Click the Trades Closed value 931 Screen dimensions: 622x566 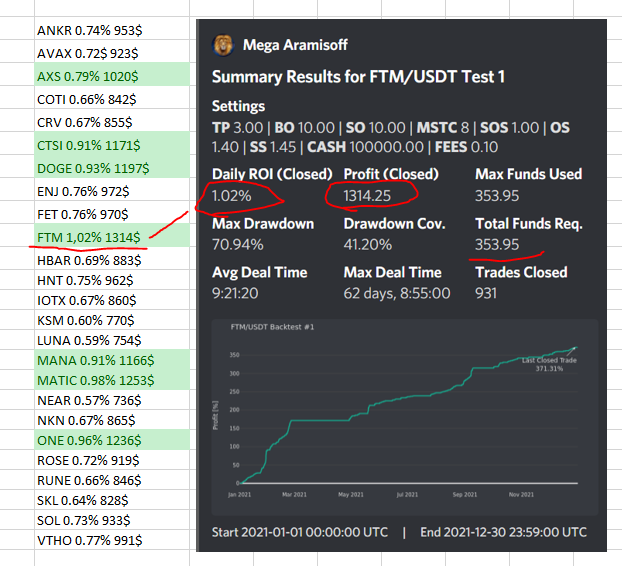[x=486, y=293]
